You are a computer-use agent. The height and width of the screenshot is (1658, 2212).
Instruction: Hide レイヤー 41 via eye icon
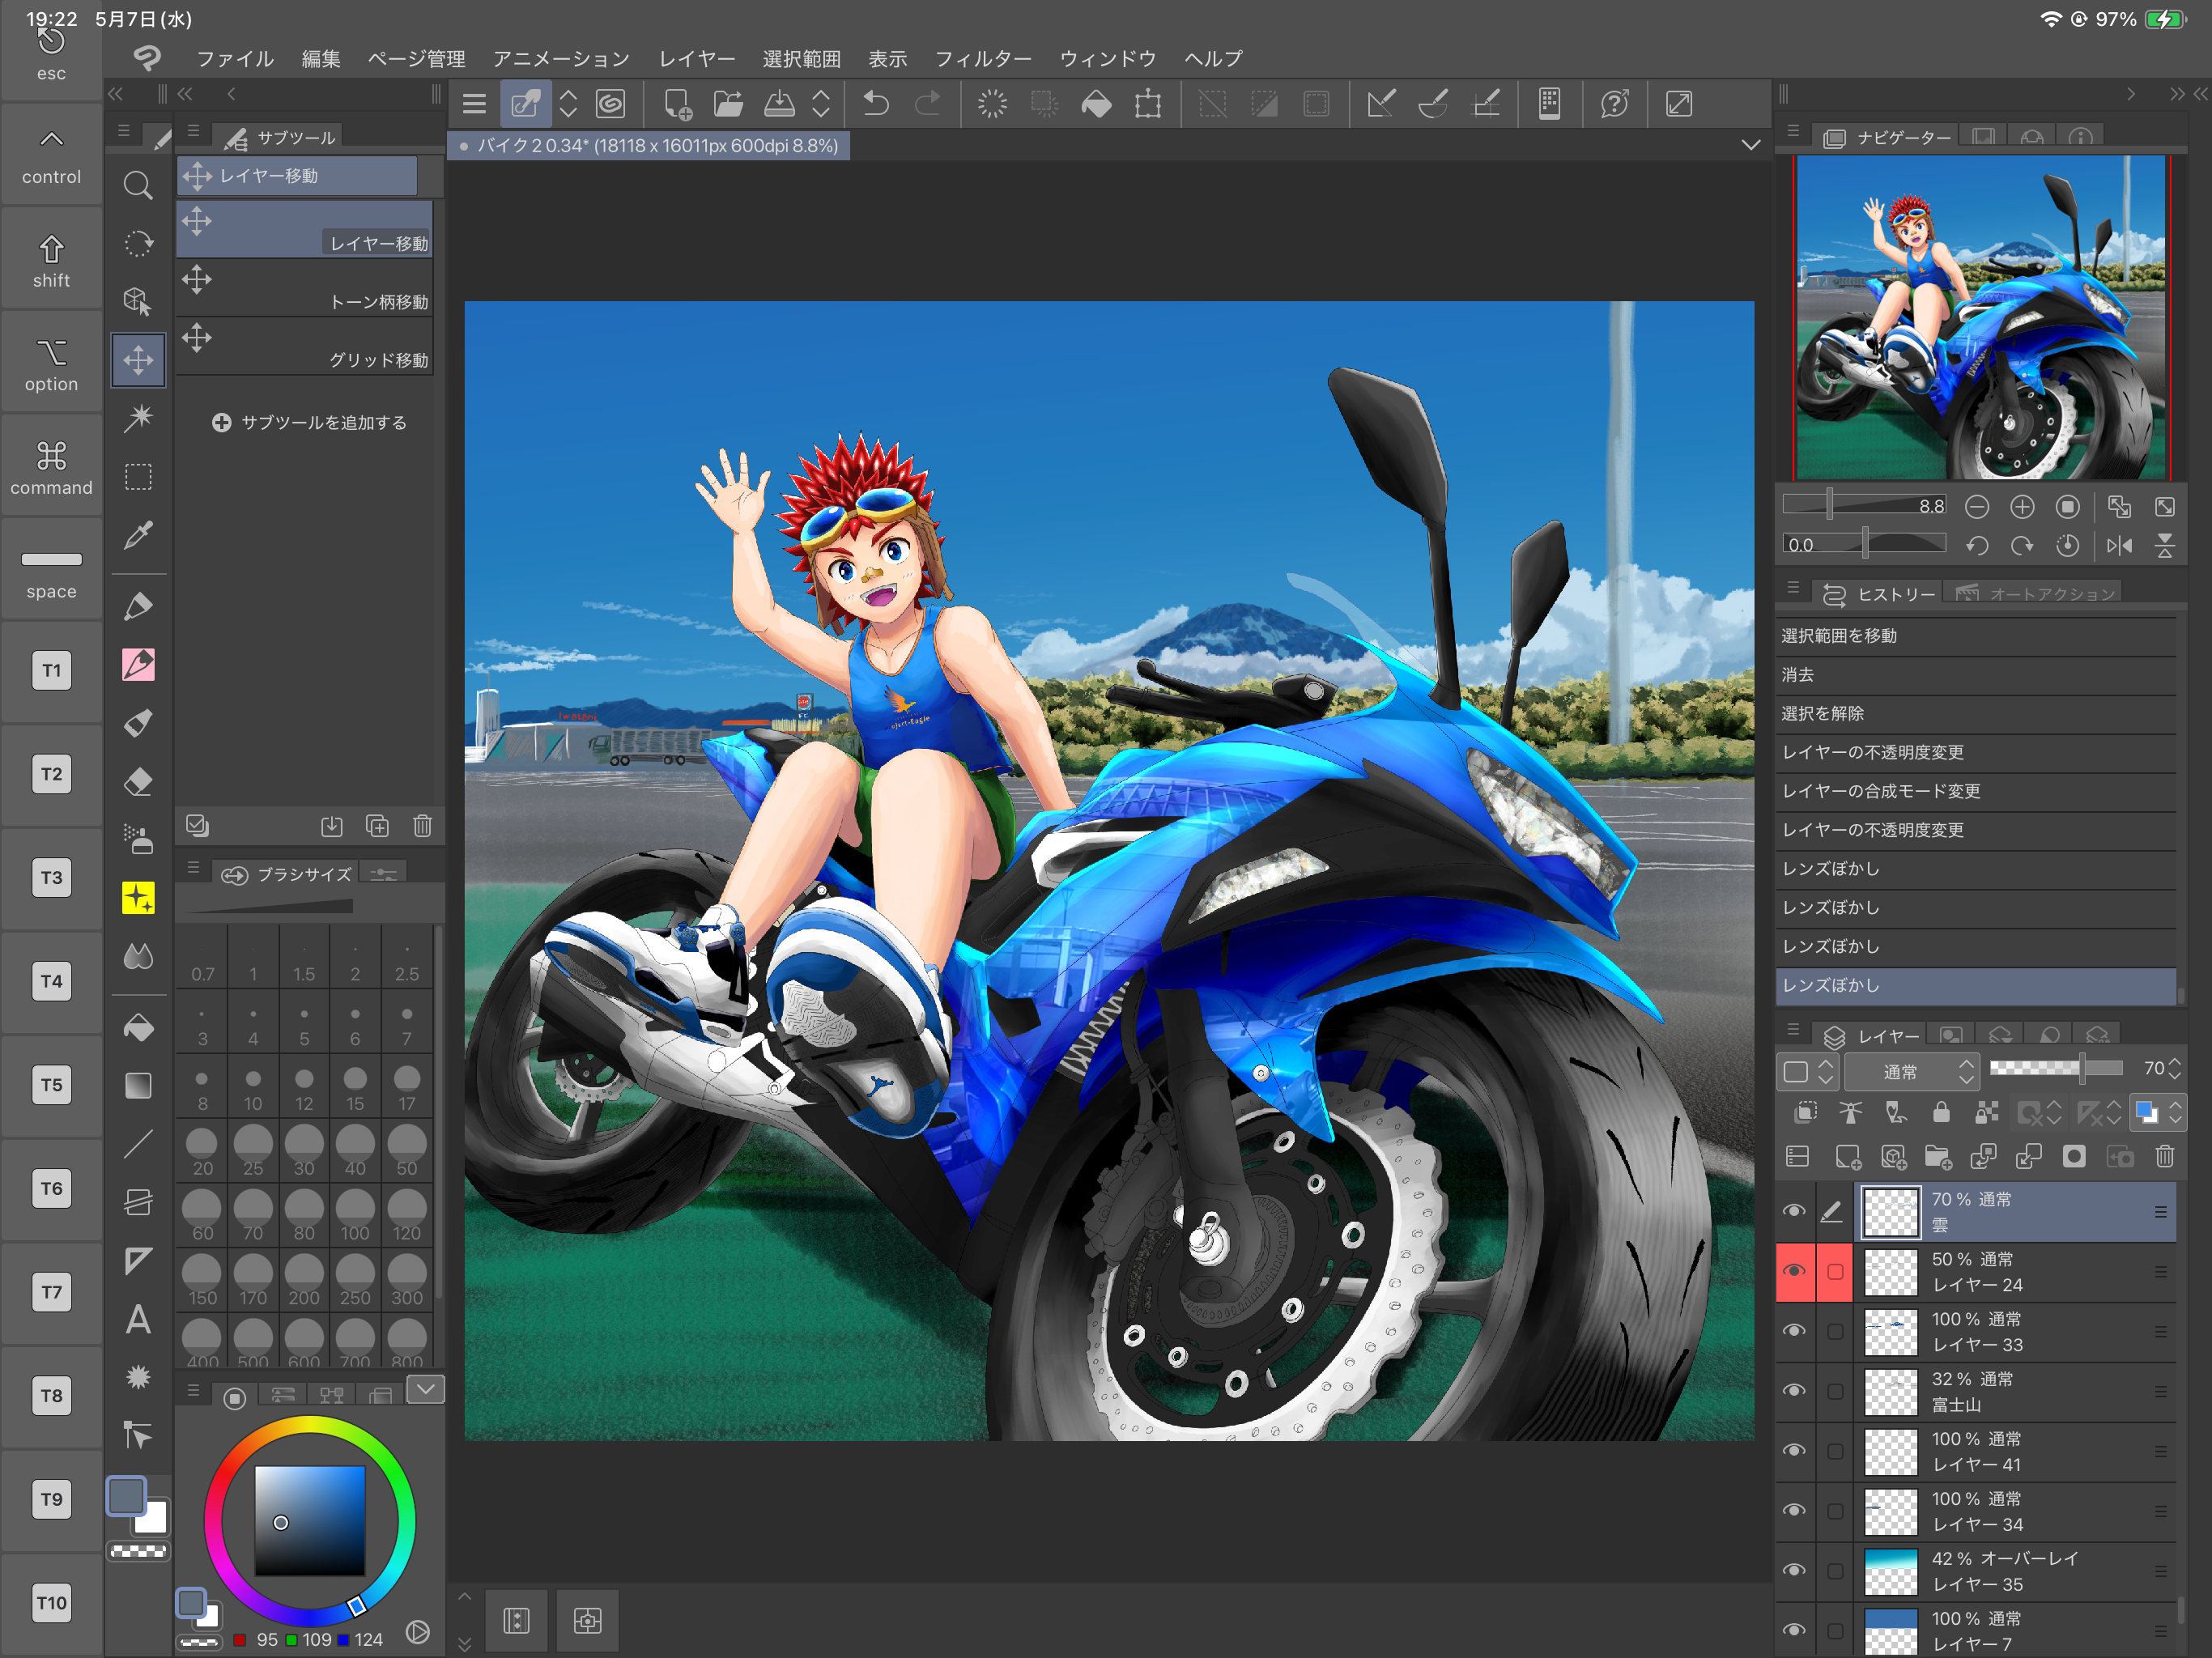pyautogui.click(x=1794, y=1452)
